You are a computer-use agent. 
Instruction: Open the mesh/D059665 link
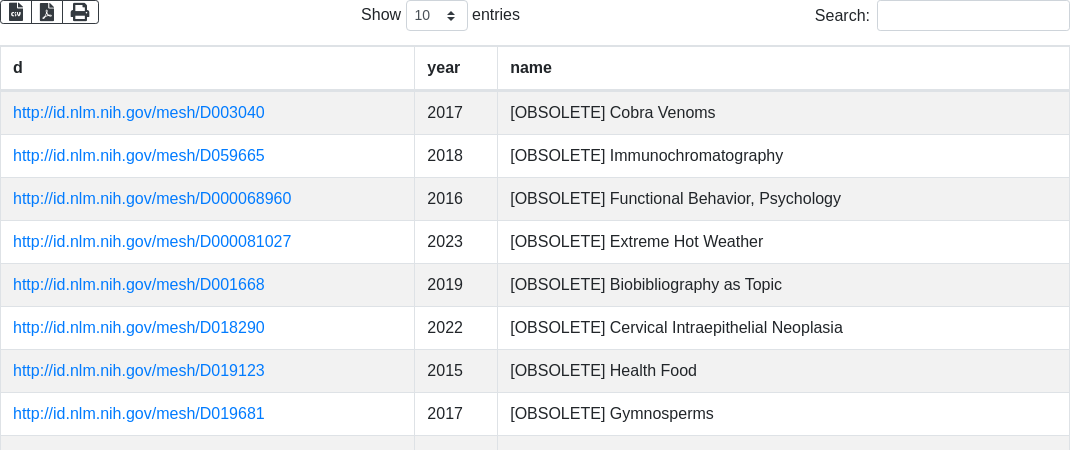point(139,156)
